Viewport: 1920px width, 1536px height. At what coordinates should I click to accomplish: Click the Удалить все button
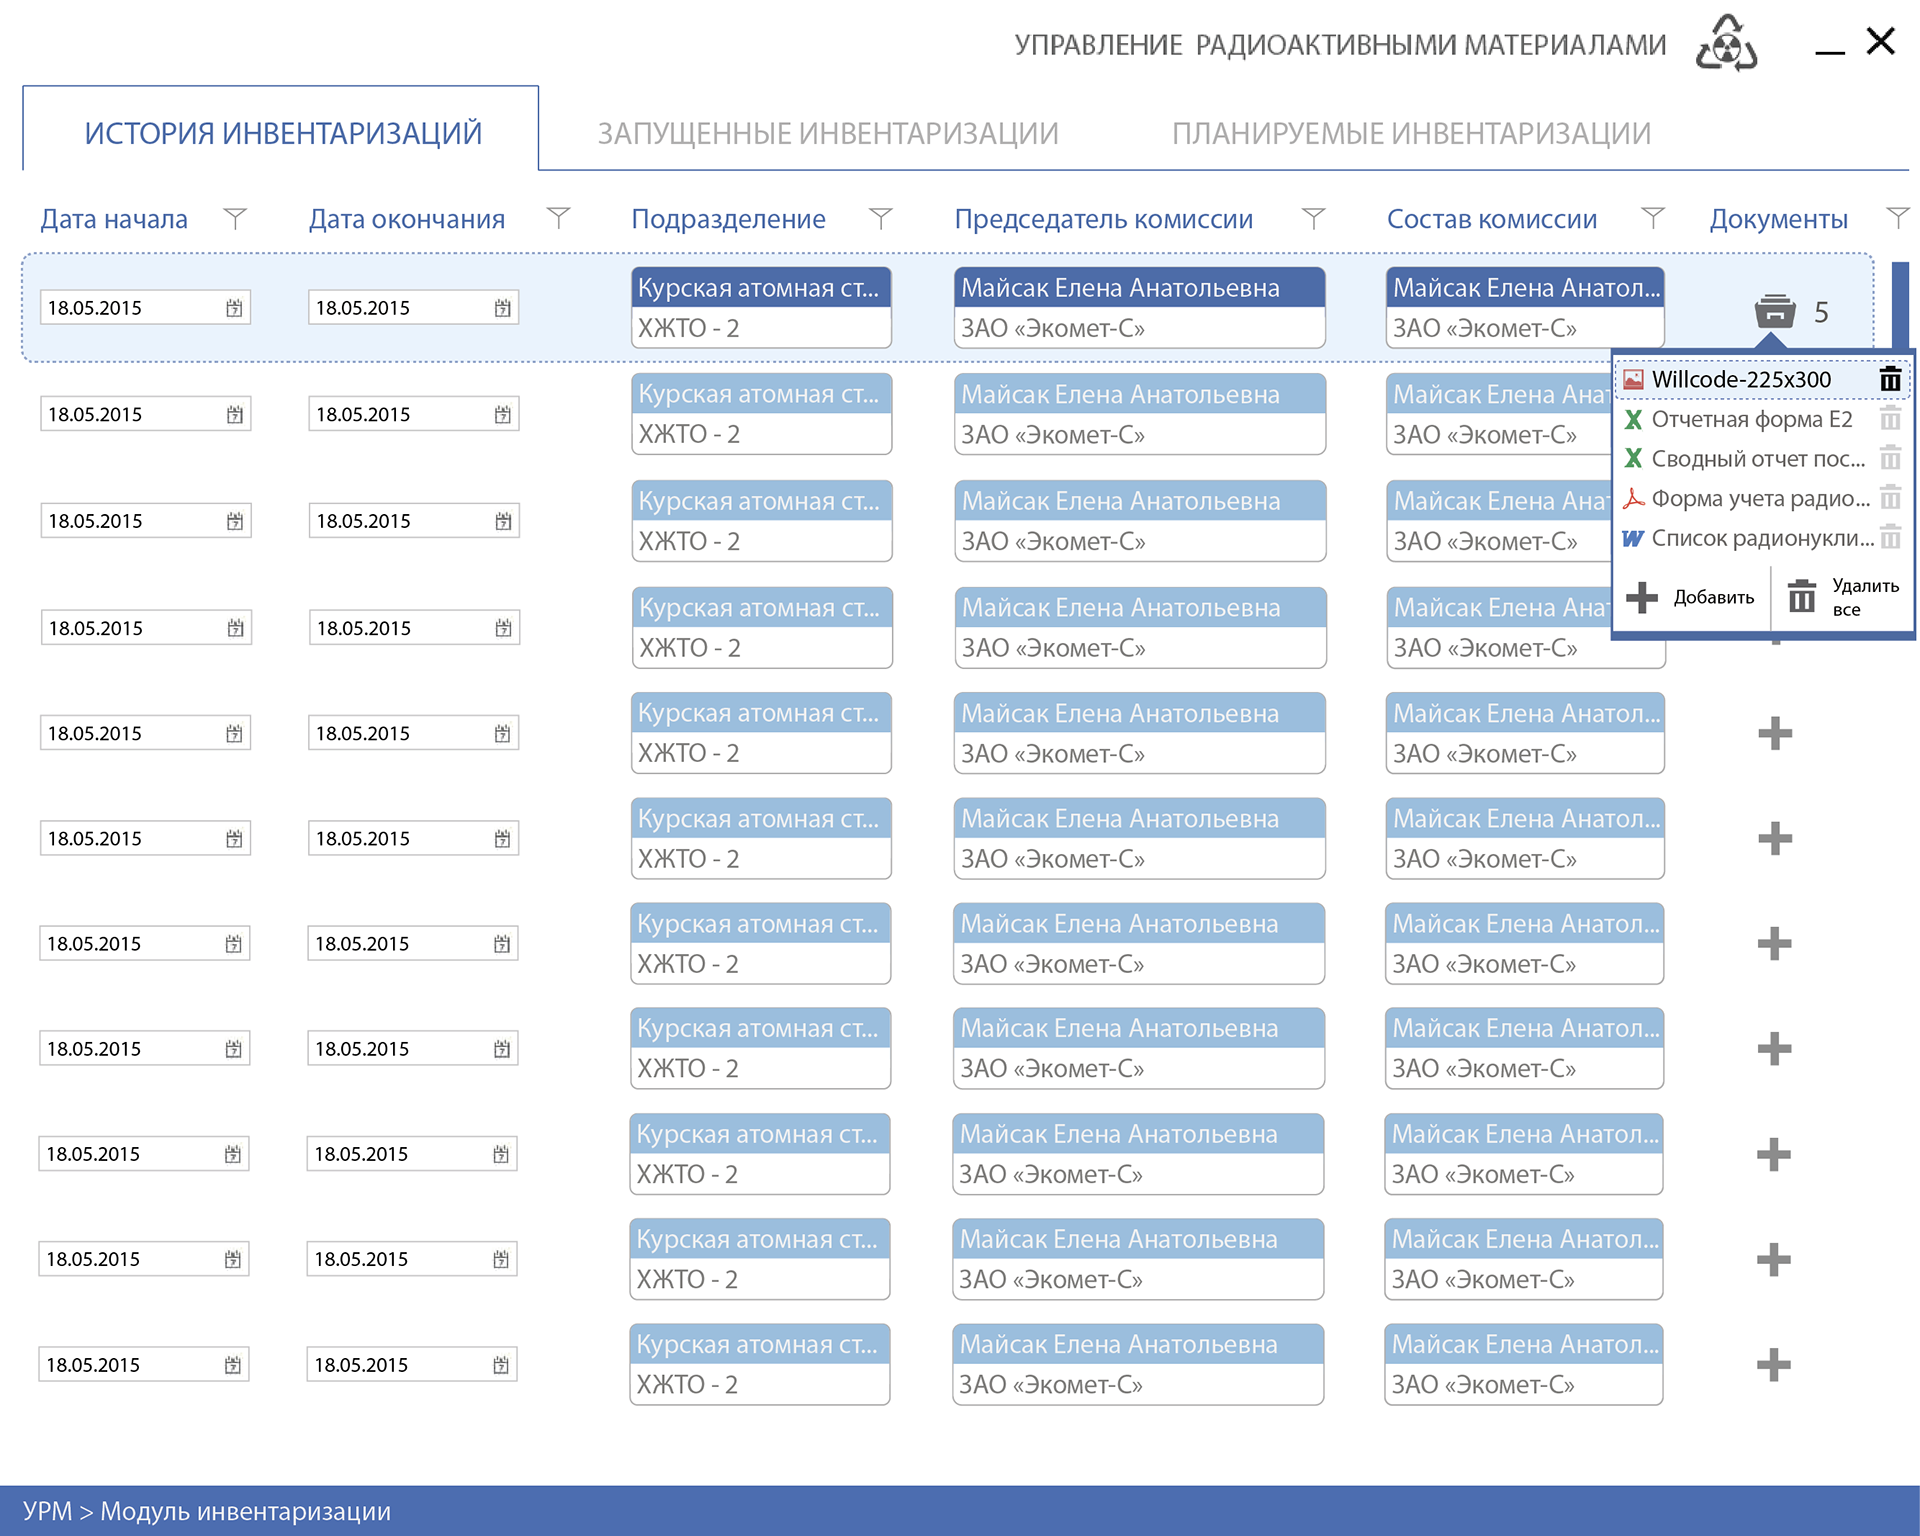[1843, 597]
